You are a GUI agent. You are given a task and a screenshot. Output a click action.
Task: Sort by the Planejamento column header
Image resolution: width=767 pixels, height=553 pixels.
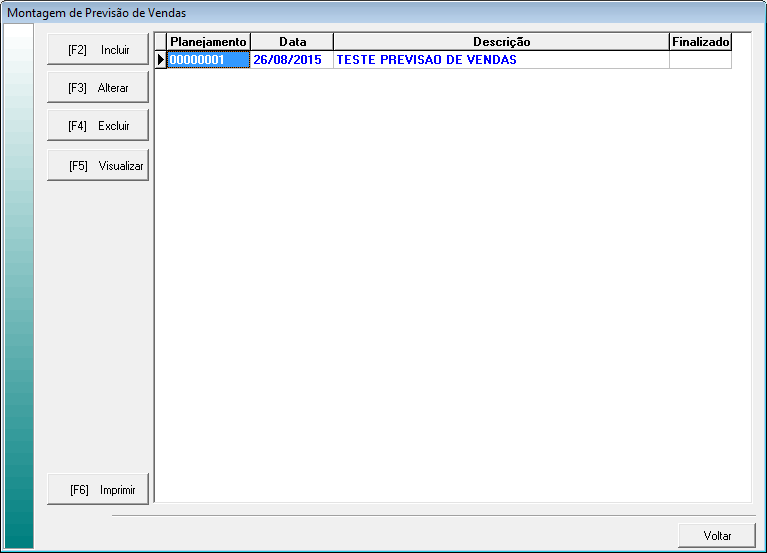pyautogui.click(x=208, y=42)
